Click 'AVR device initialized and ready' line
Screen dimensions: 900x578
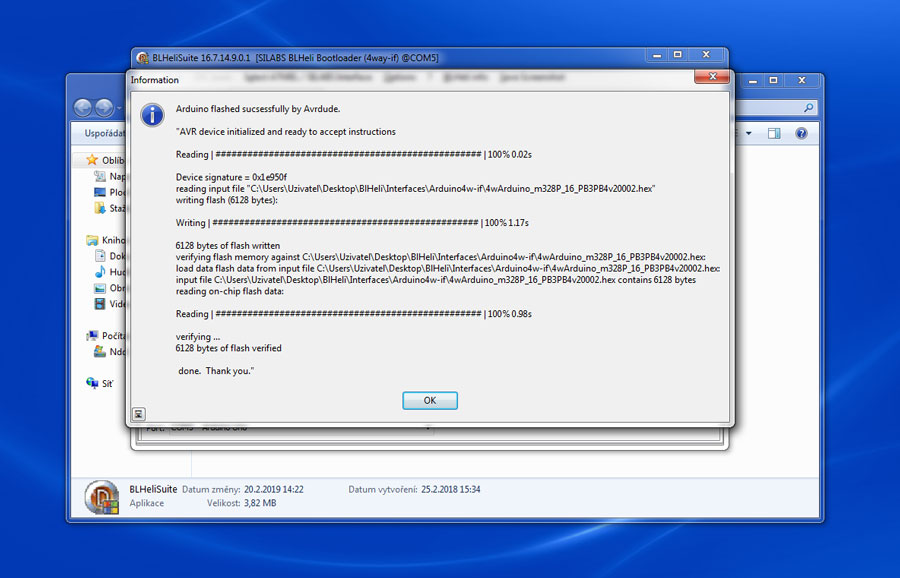[x=286, y=131]
